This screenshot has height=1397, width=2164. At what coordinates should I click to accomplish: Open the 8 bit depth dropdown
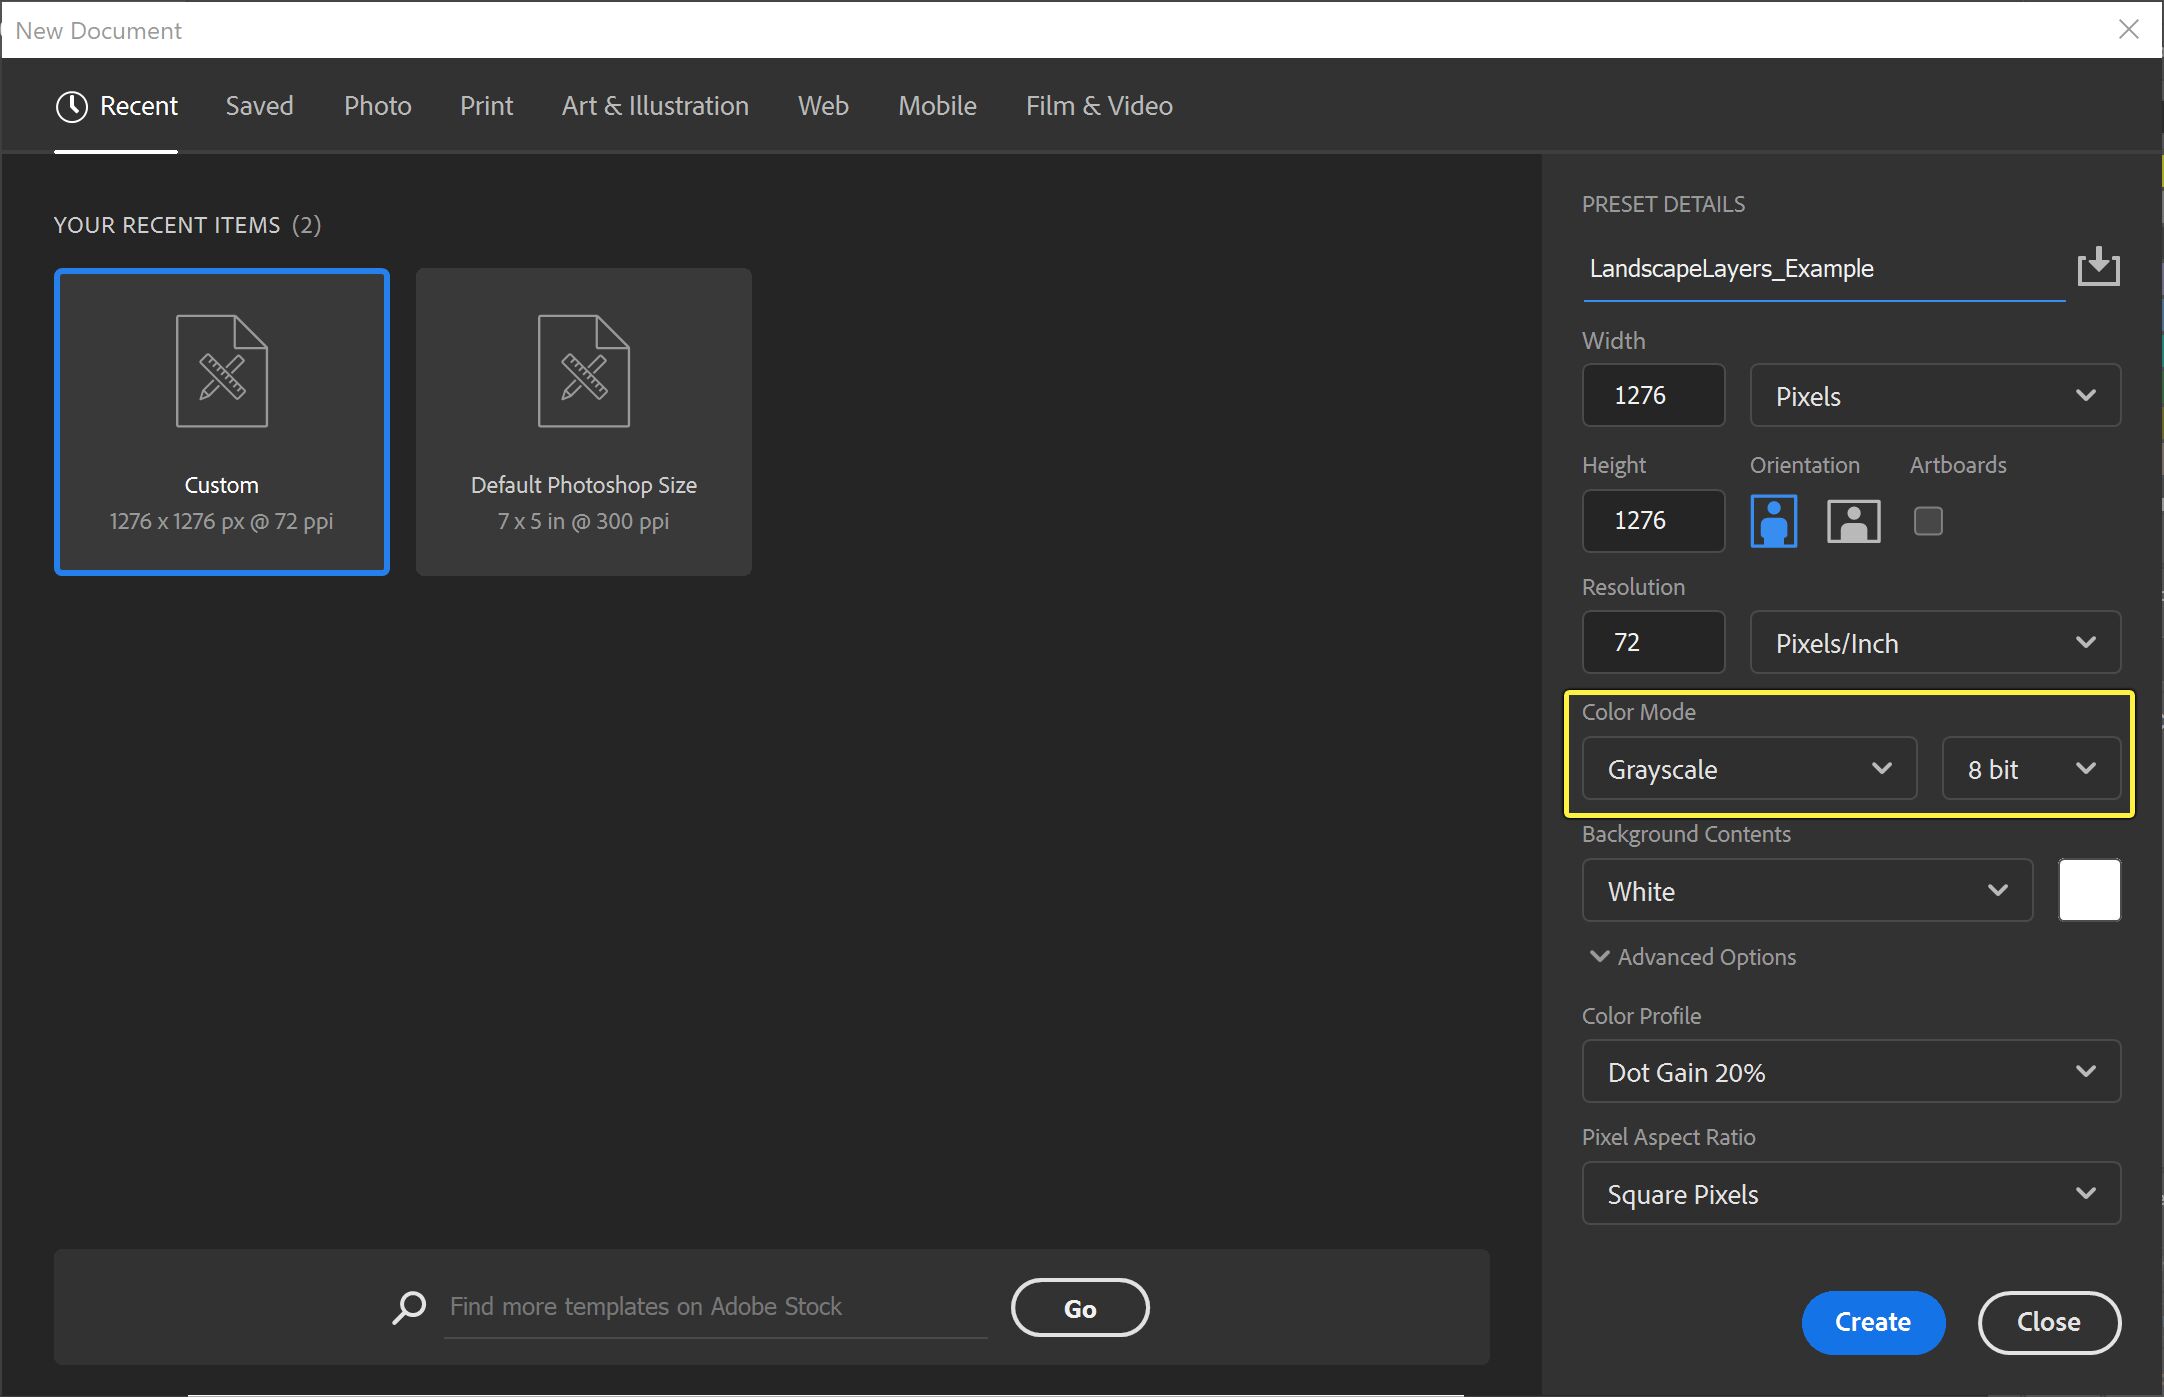2030,768
